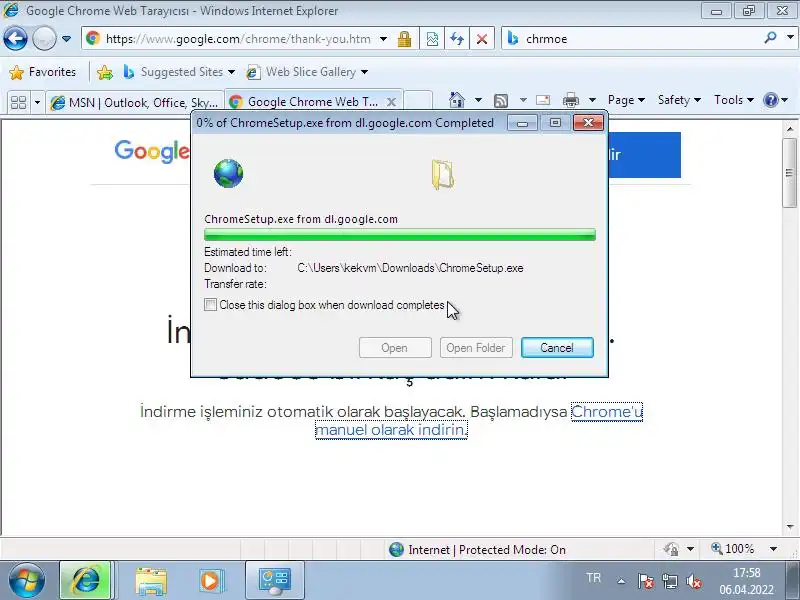Viewport: 800px width, 600px height.
Task: Open the Windows Start button
Action: click(x=26, y=580)
